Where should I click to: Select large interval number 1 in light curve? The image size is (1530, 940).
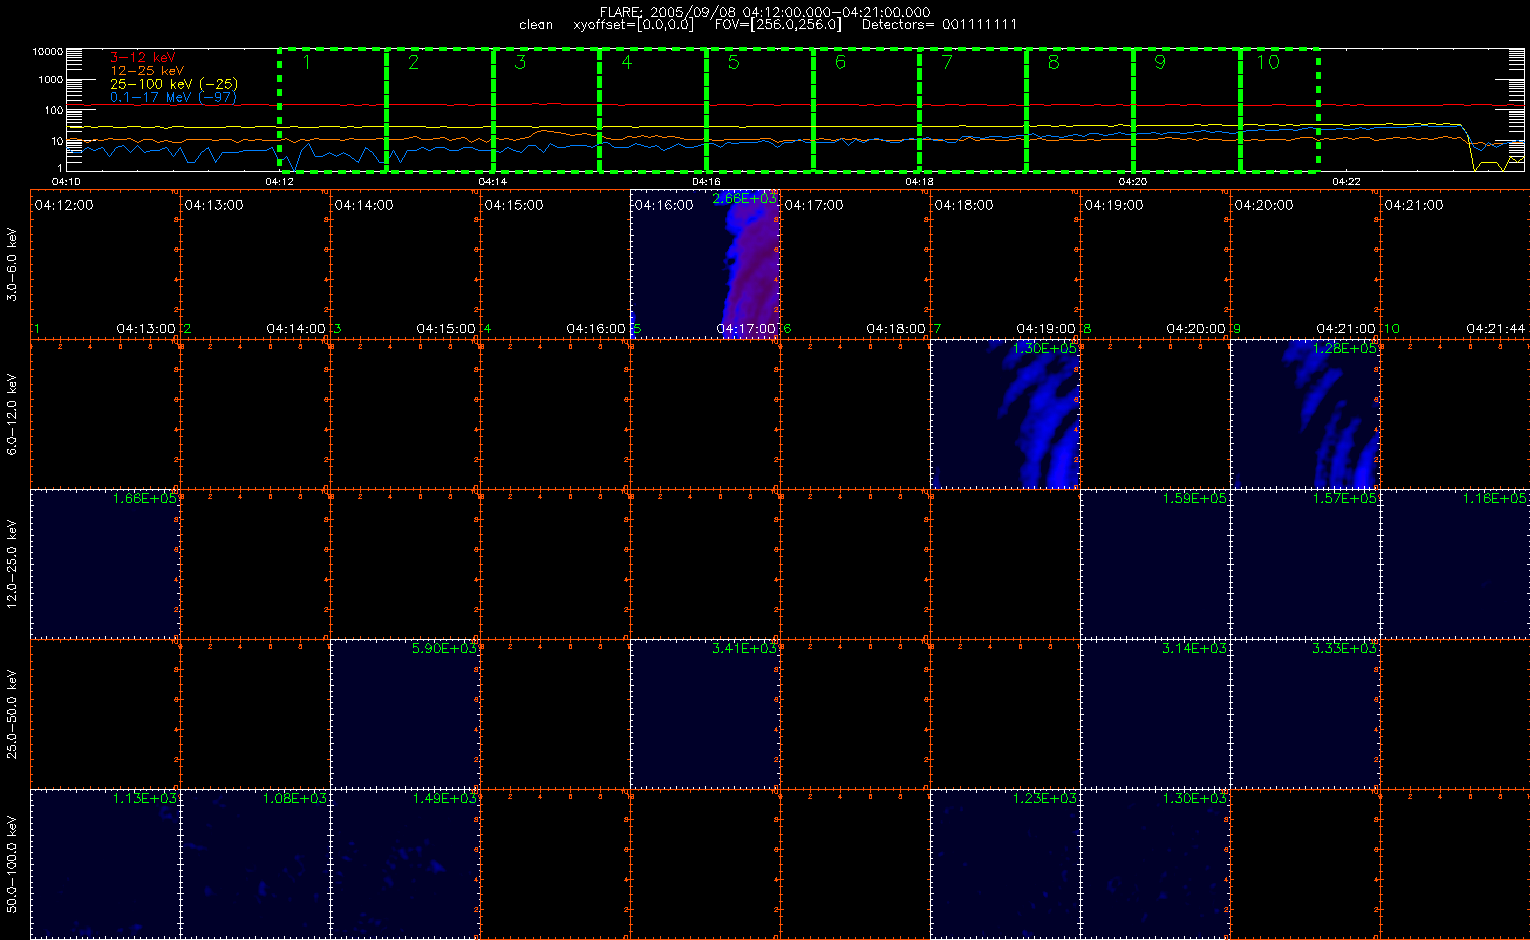[x=307, y=62]
